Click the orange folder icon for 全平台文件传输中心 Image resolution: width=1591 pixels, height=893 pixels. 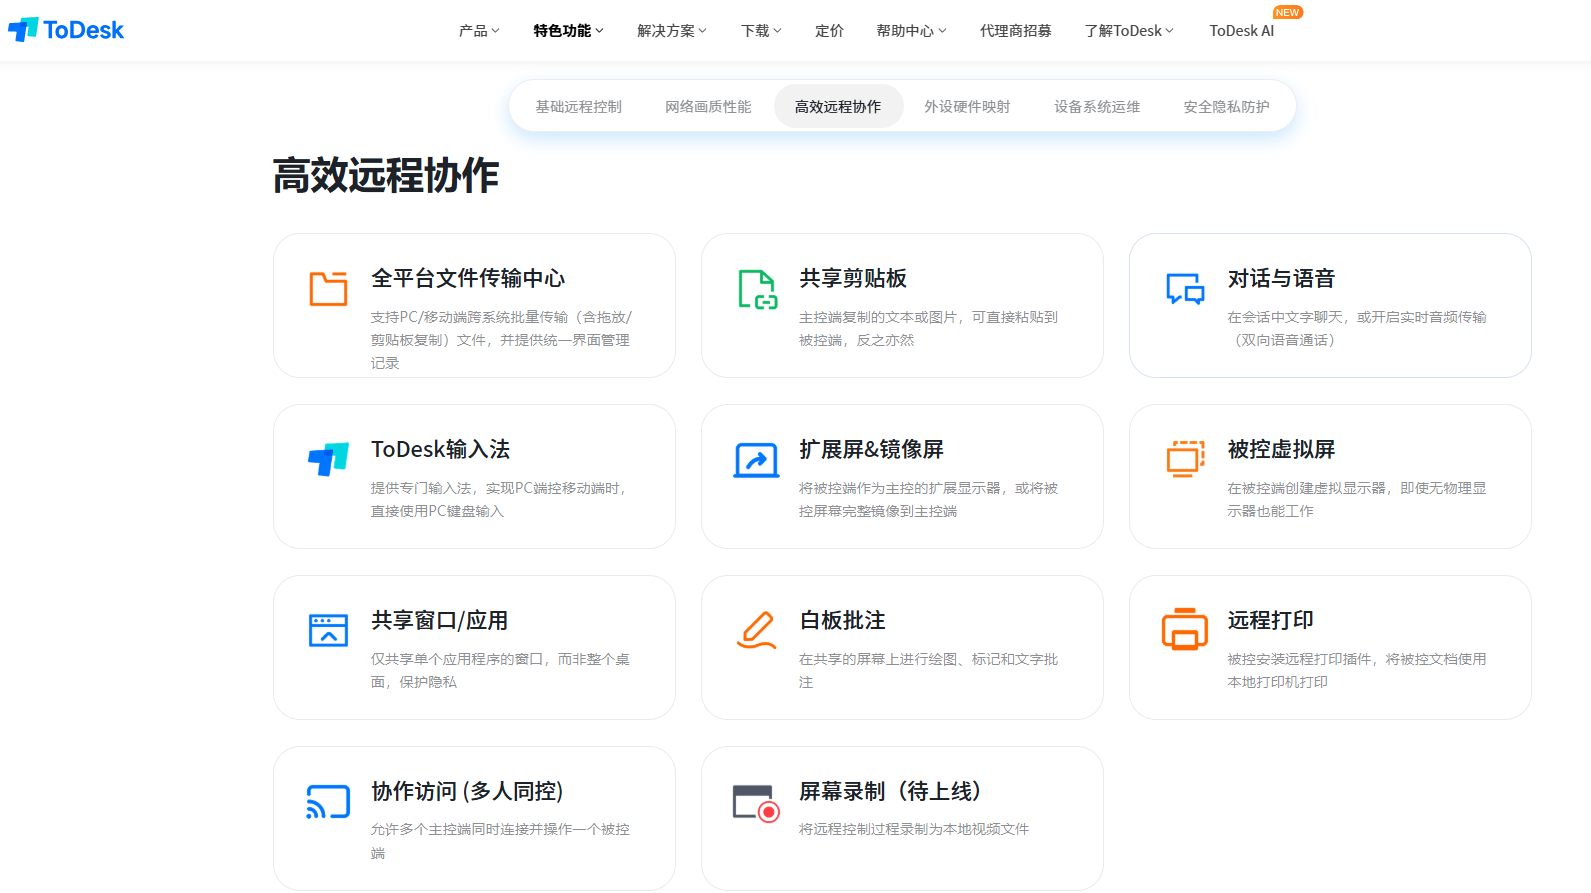click(x=328, y=288)
